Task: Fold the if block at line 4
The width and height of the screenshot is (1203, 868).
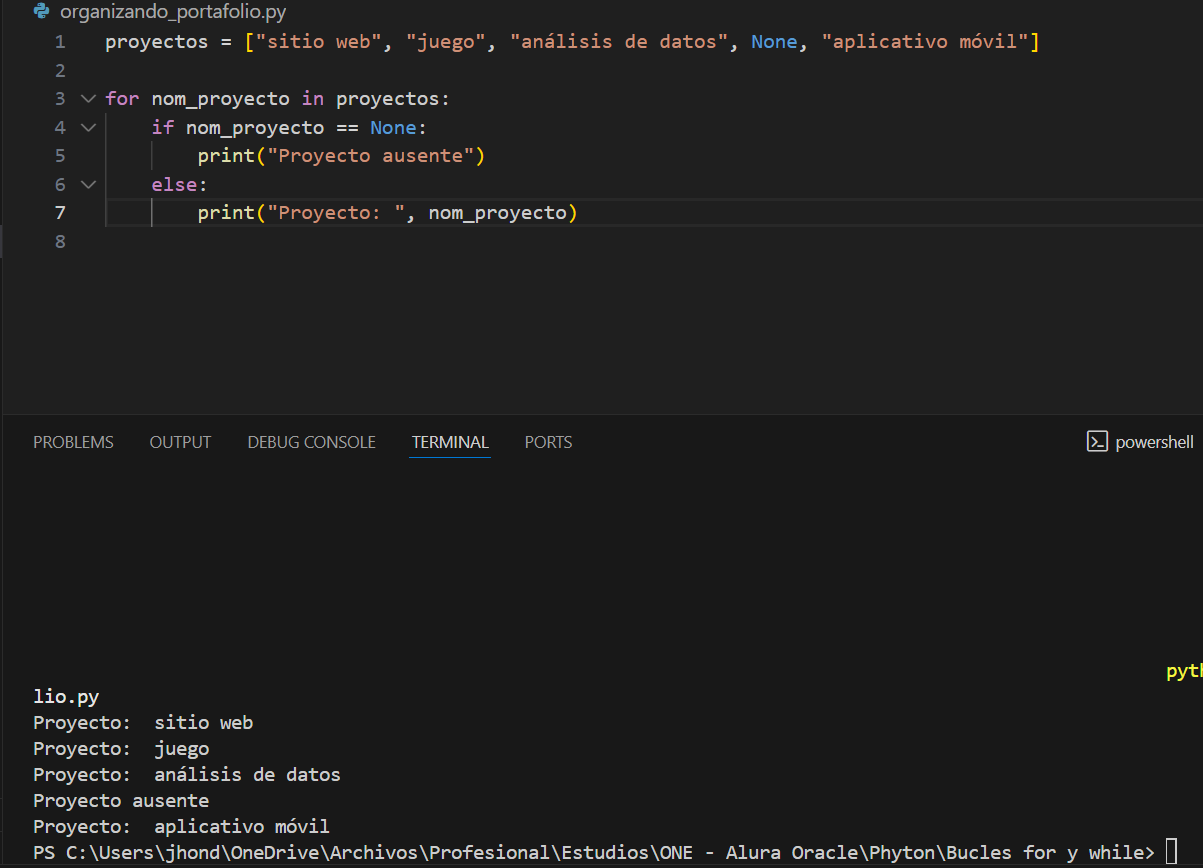Action: [x=88, y=128]
